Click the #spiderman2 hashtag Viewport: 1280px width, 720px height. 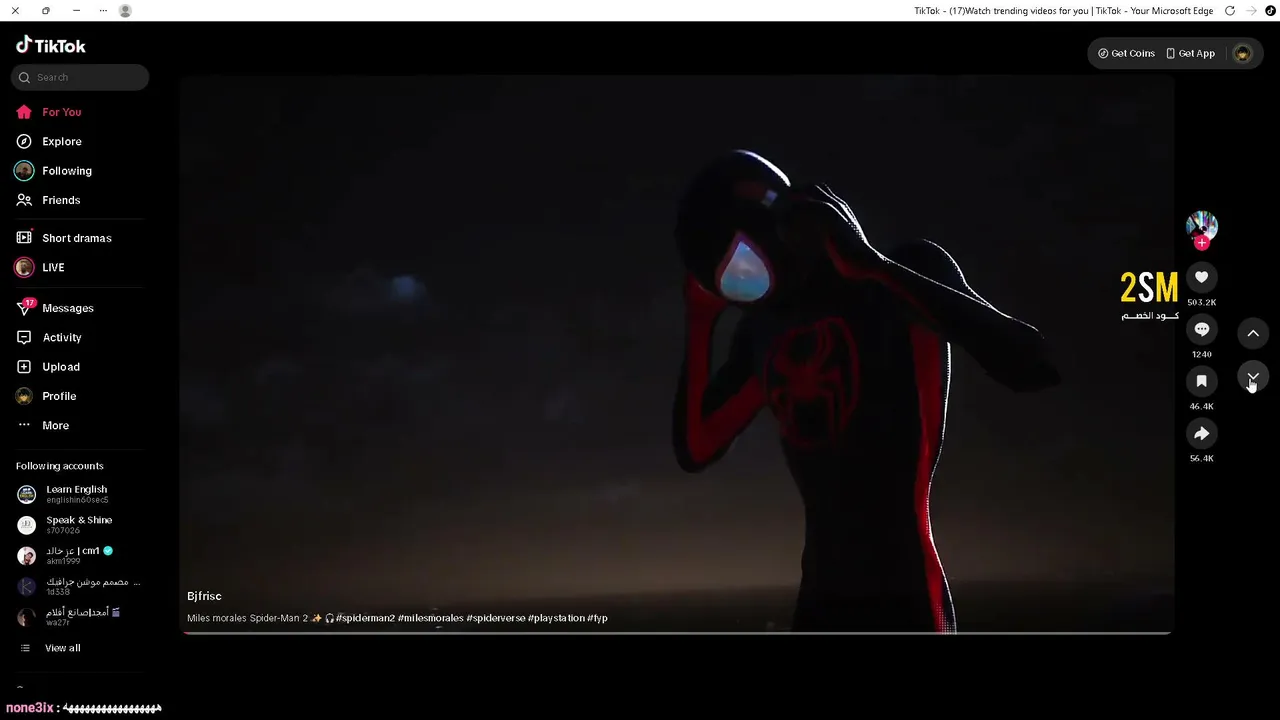pos(365,618)
